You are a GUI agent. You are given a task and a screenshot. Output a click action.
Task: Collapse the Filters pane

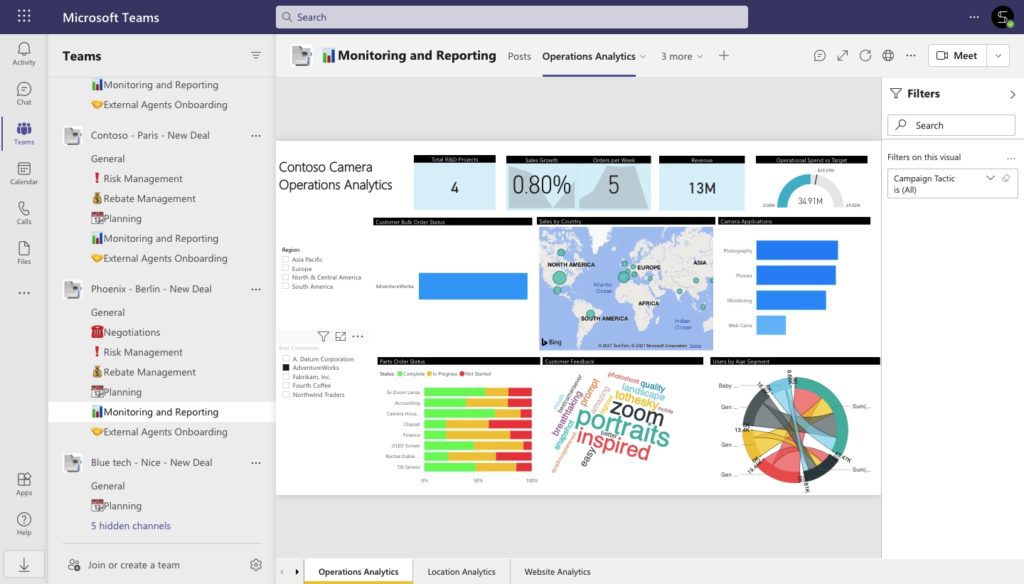coord(1012,94)
